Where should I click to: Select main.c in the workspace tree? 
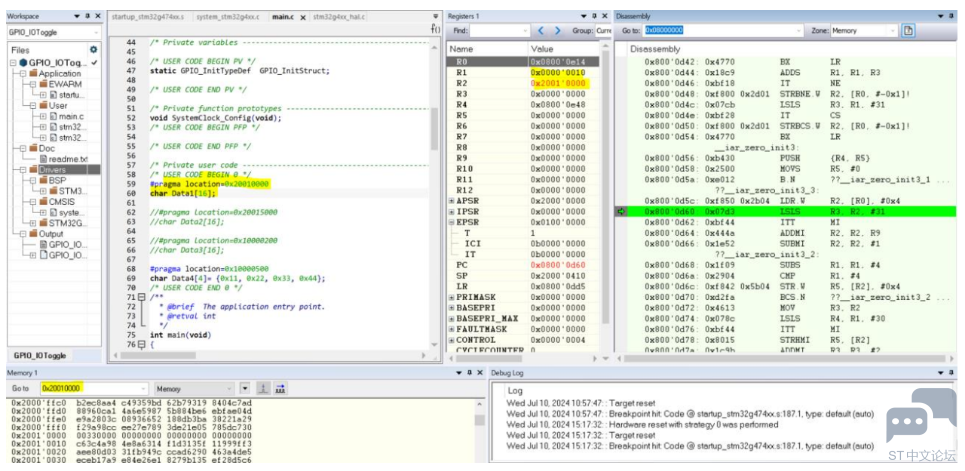[71, 116]
